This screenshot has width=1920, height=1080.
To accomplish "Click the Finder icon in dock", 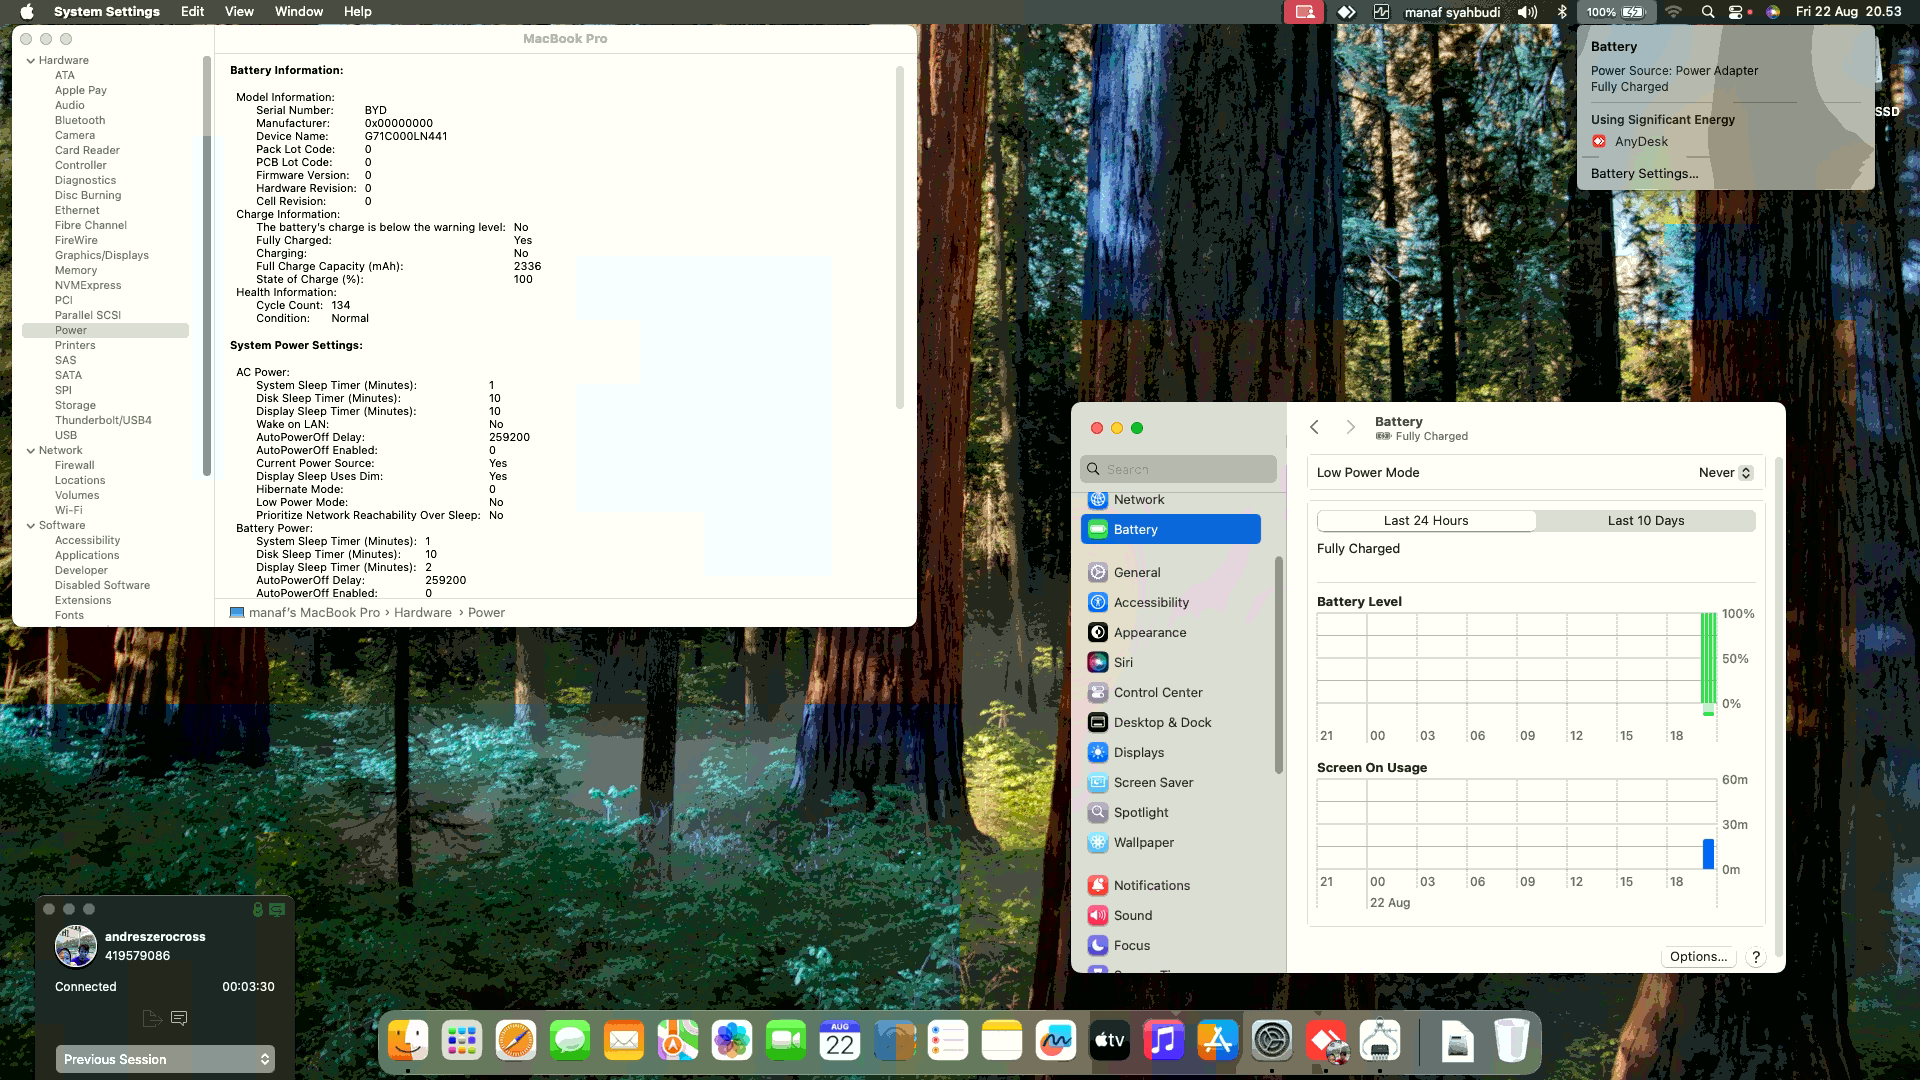I will click(x=408, y=1041).
